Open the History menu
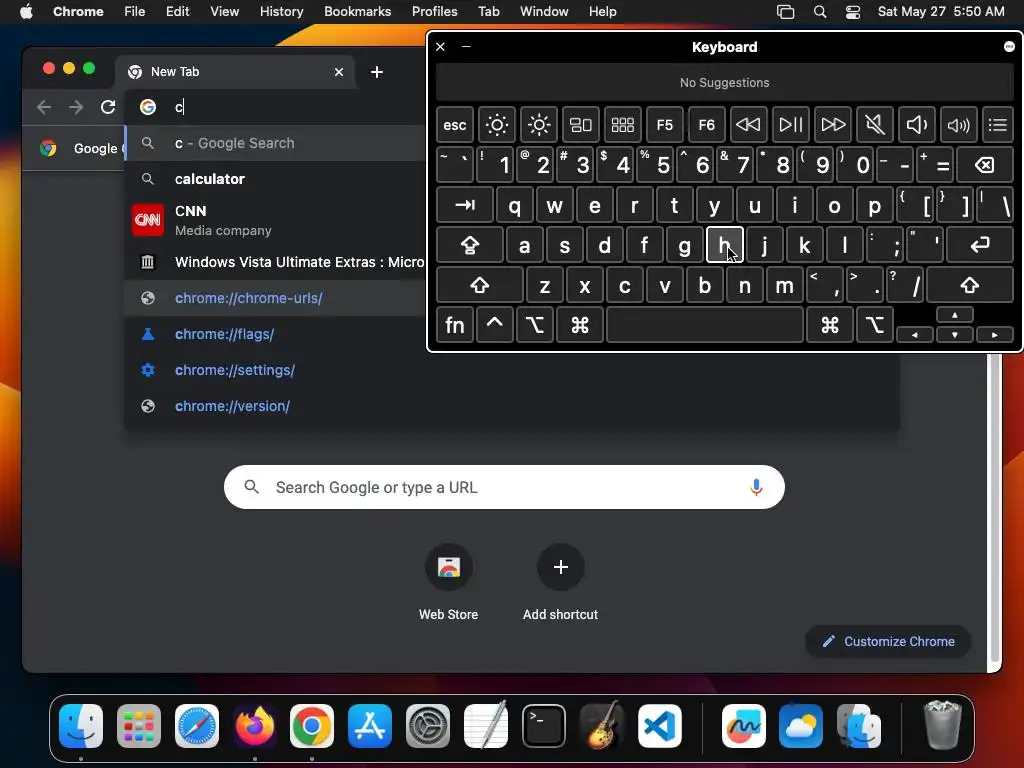Screen dimensions: 1024x768 [x=281, y=11]
